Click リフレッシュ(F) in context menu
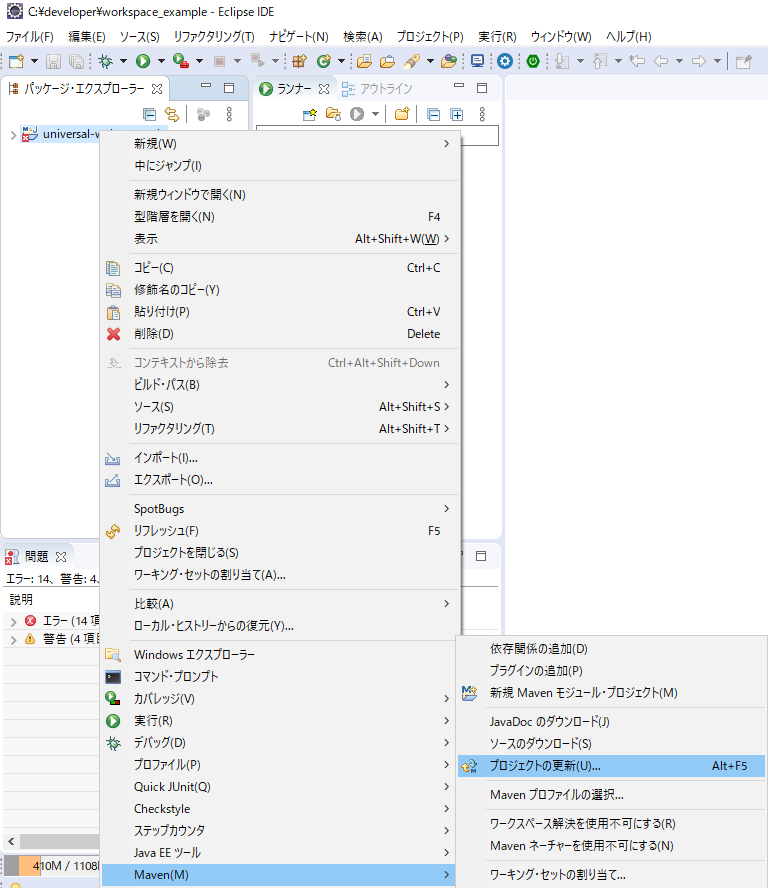 (280, 531)
